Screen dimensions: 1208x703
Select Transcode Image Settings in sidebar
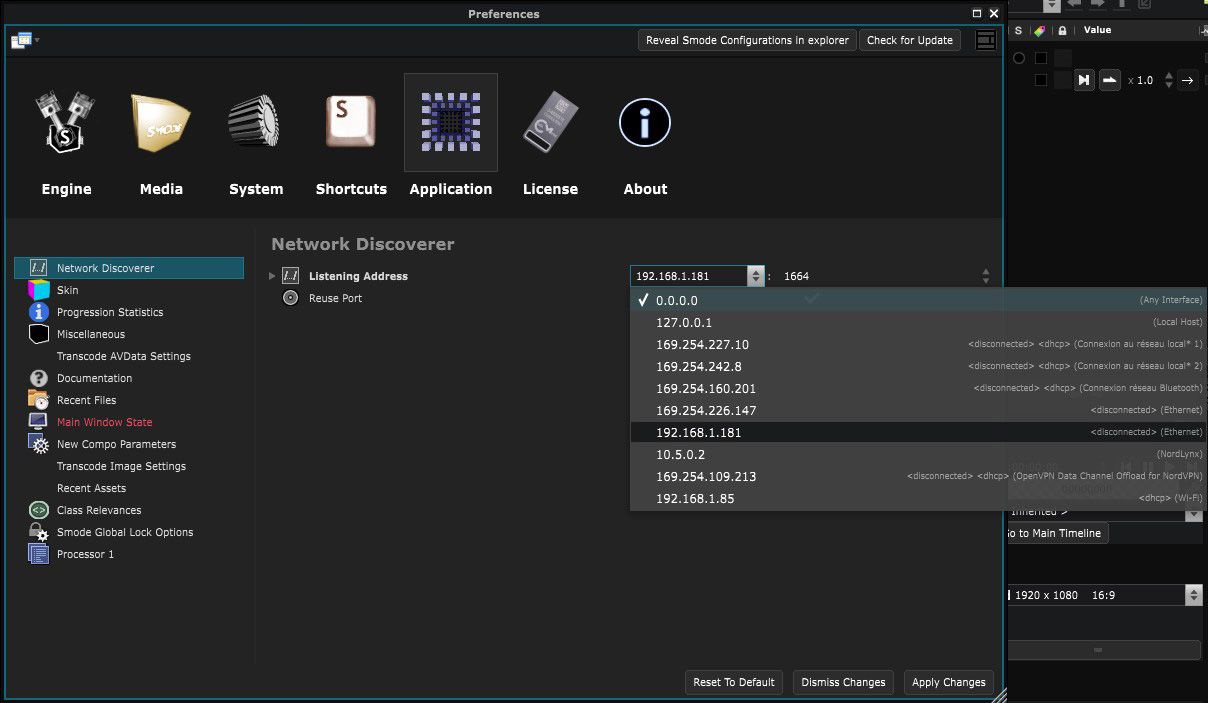[121, 466]
